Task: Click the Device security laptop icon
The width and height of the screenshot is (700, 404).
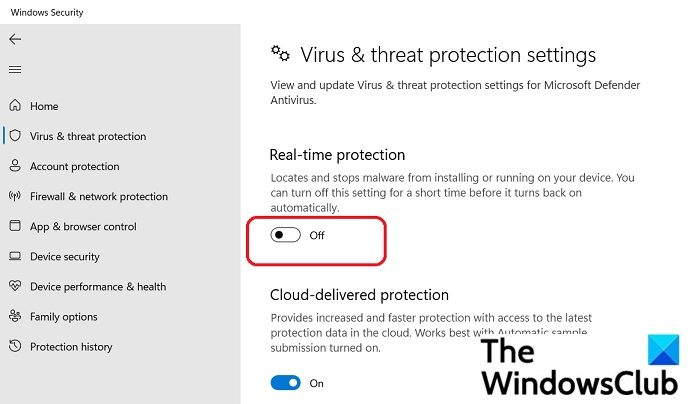Action: [x=15, y=256]
